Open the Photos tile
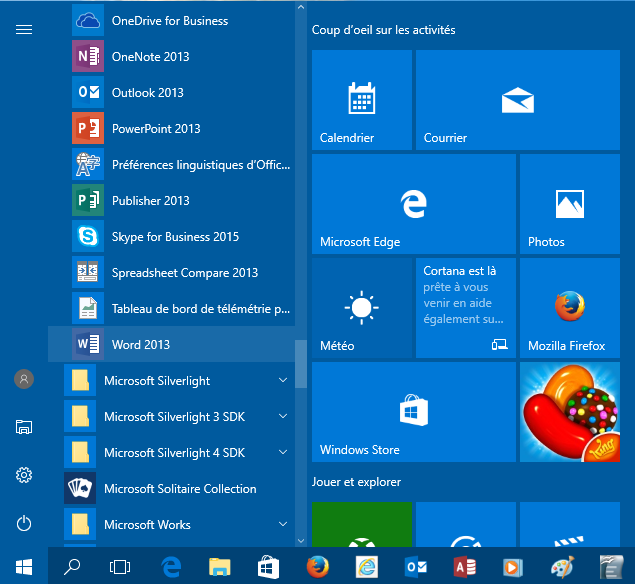The image size is (635, 584). pos(570,204)
